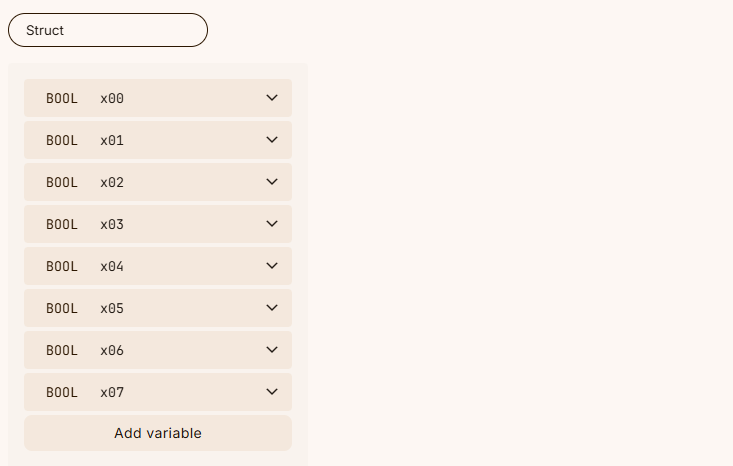Select the BOOL type label of x00
This screenshot has height=466, width=733.
pyautogui.click(x=62, y=98)
